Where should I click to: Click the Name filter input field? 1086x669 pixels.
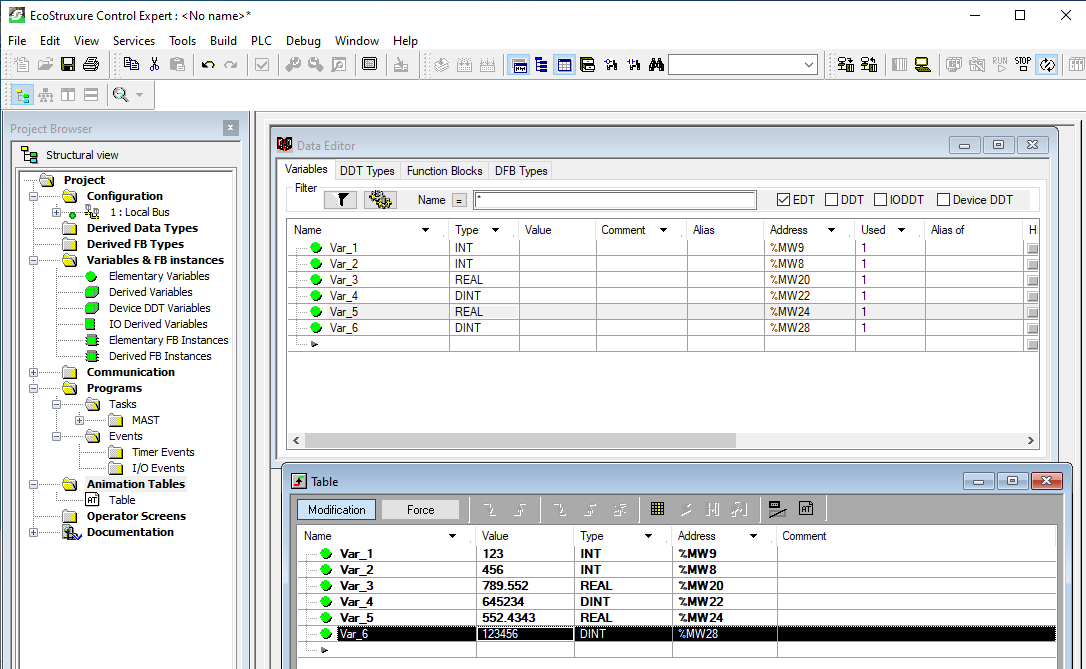pyautogui.click(x=615, y=200)
